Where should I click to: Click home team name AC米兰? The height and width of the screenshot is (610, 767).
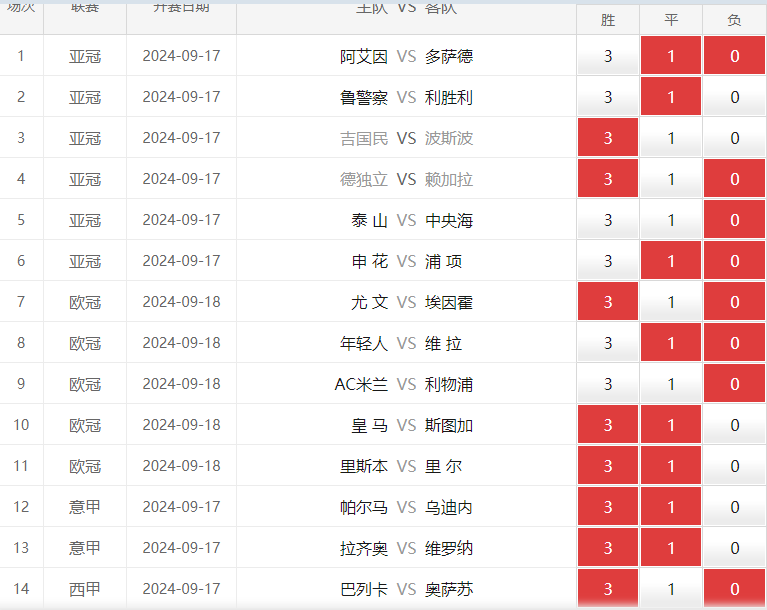pos(361,385)
